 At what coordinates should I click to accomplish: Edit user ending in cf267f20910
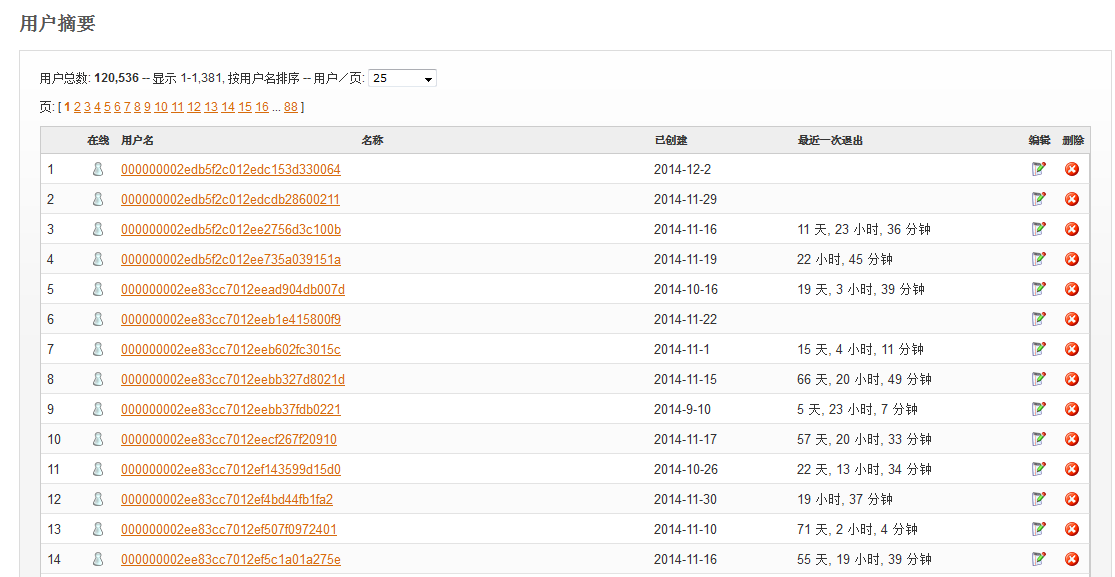tap(1039, 438)
